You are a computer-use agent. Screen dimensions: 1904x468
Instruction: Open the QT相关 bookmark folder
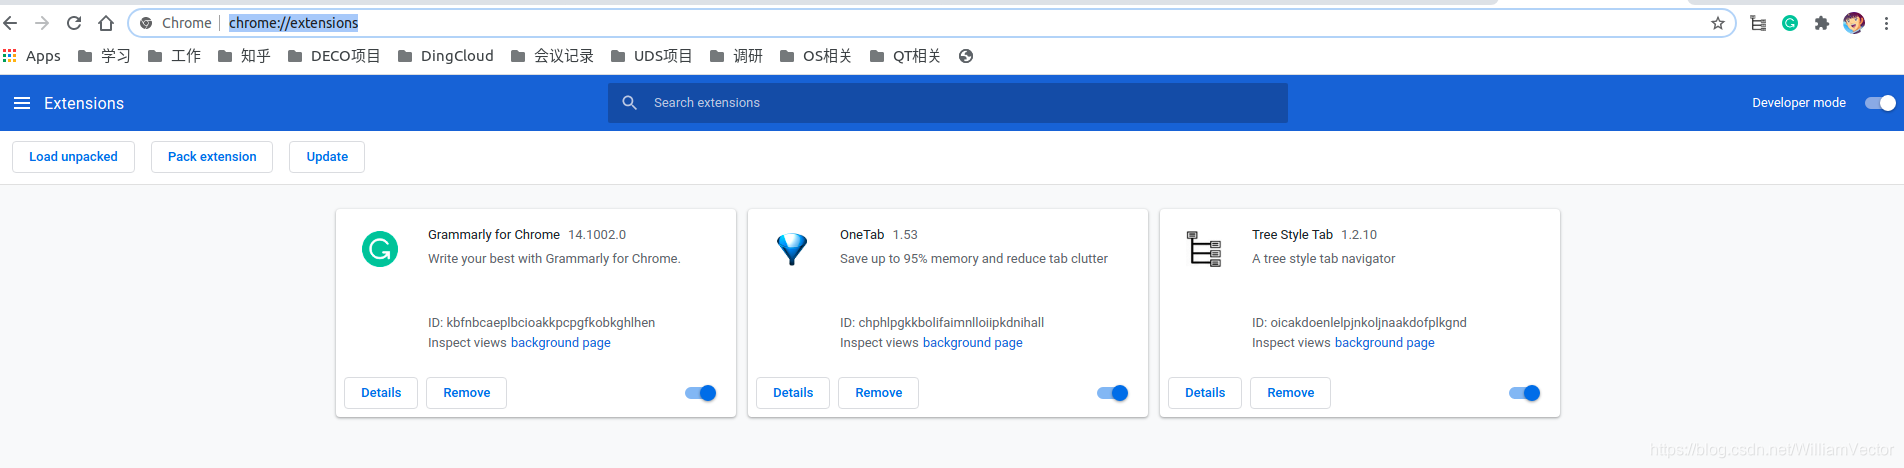pos(905,56)
